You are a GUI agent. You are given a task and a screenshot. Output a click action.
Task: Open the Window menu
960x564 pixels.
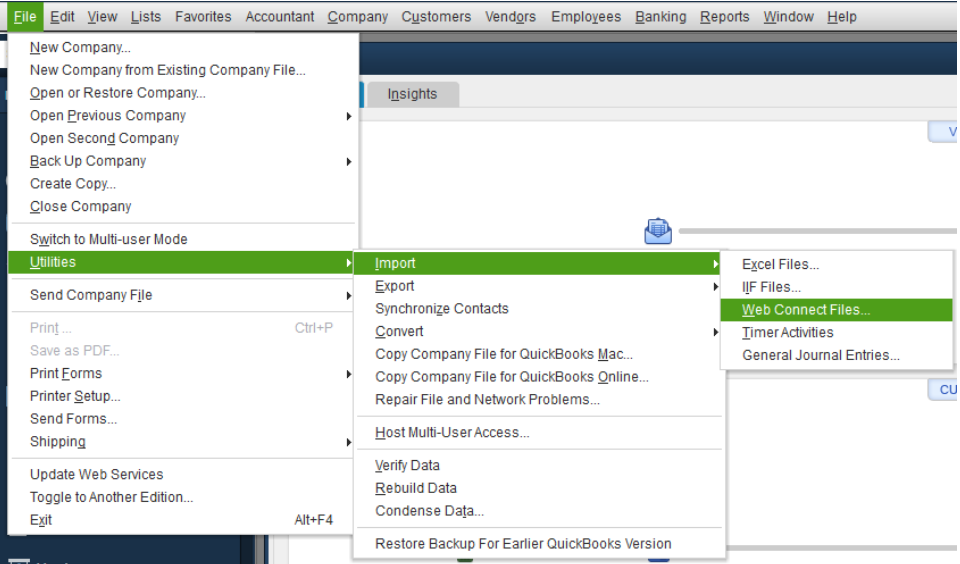[x=789, y=17]
